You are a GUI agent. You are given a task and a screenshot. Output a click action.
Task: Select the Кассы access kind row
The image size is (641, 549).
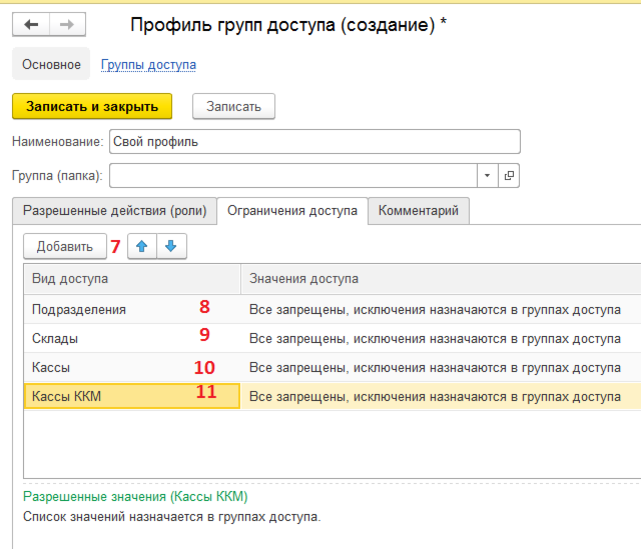point(332,367)
